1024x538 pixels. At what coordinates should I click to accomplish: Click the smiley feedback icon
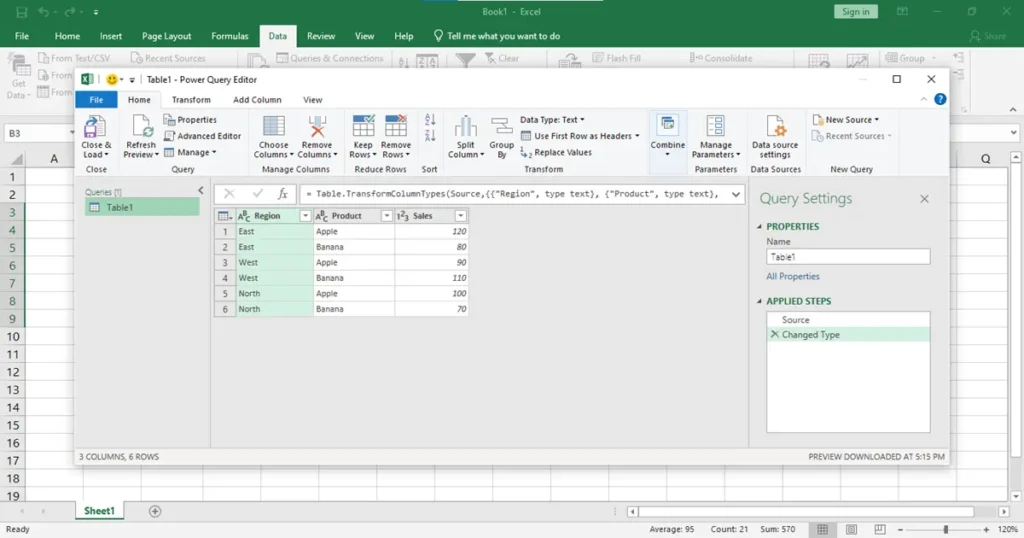click(x=112, y=80)
